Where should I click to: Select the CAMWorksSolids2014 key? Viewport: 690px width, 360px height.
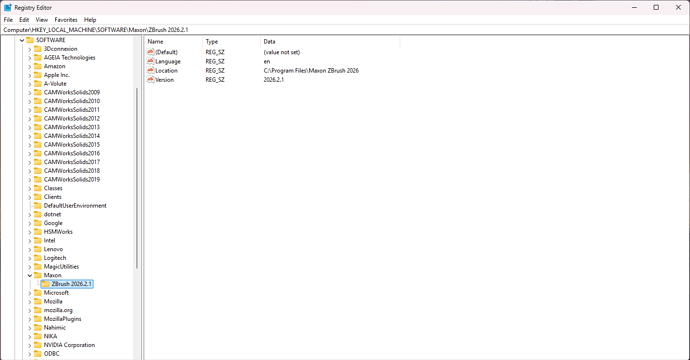(x=72, y=136)
